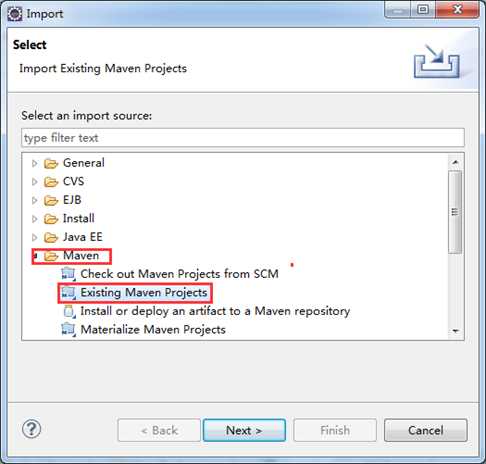Expand the General tree node
This screenshot has height=464, width=486.
[x=34, y=163]
